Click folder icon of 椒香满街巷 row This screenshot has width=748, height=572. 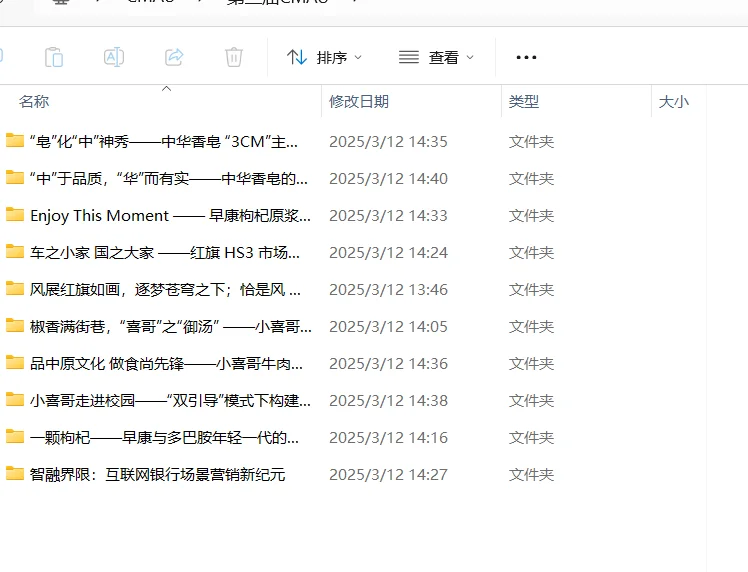[15, 325]
